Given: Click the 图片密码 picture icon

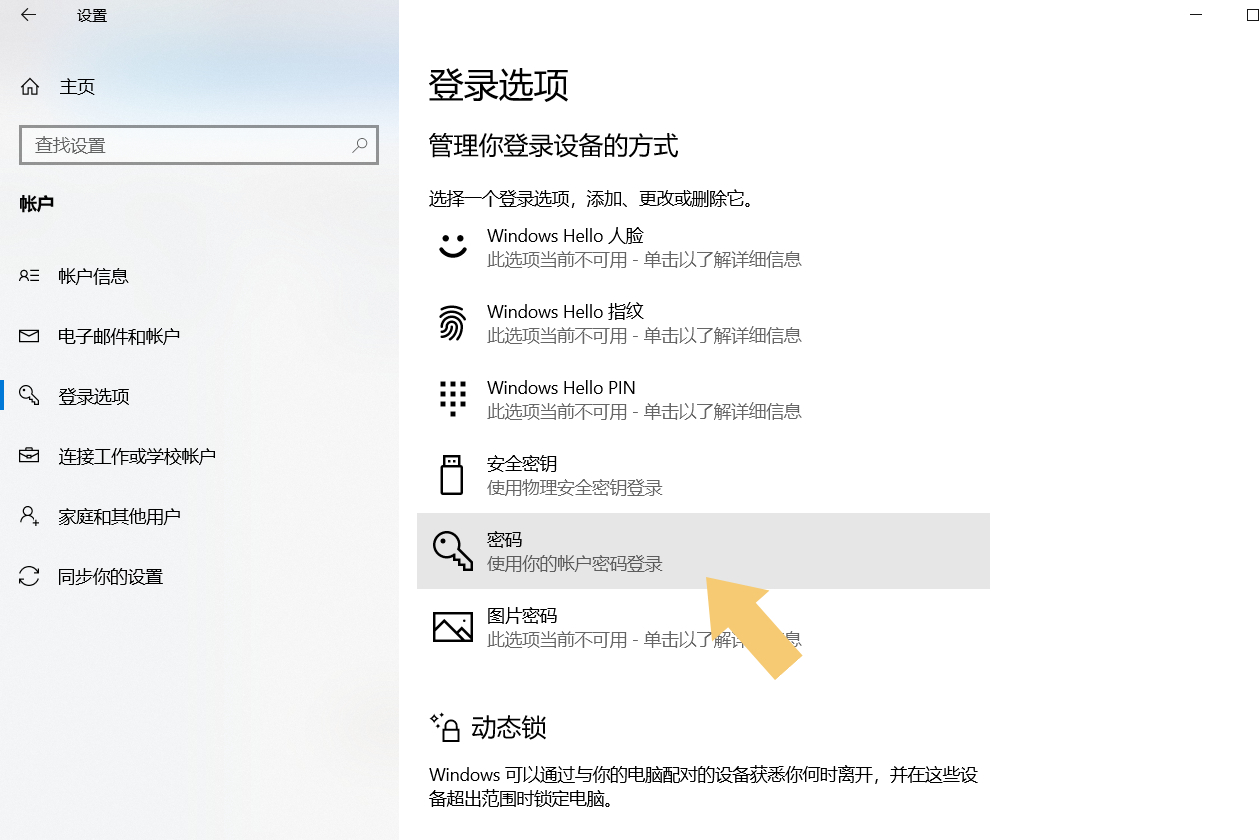Looking at the screenshot, I should coord(452,626).
